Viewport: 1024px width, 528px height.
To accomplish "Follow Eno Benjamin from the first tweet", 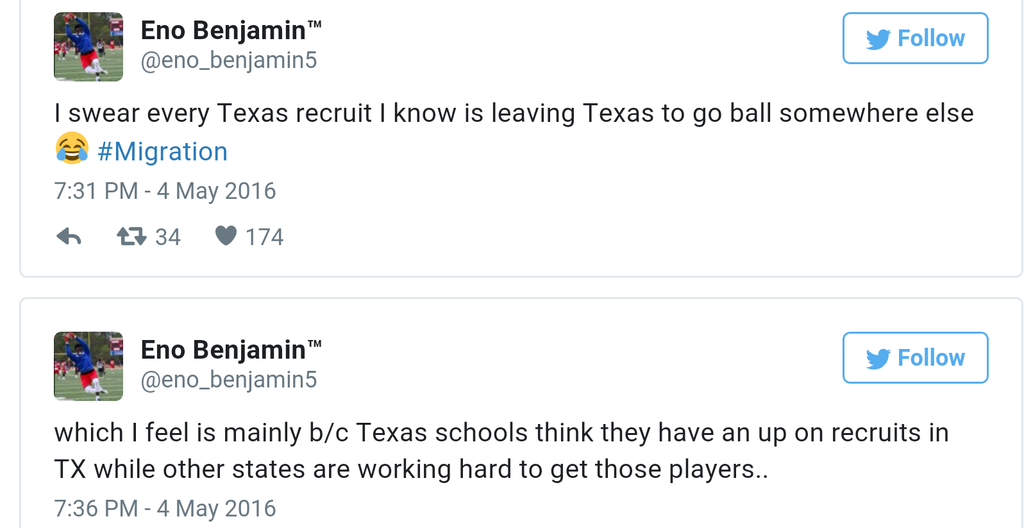I will coord(915,39).
